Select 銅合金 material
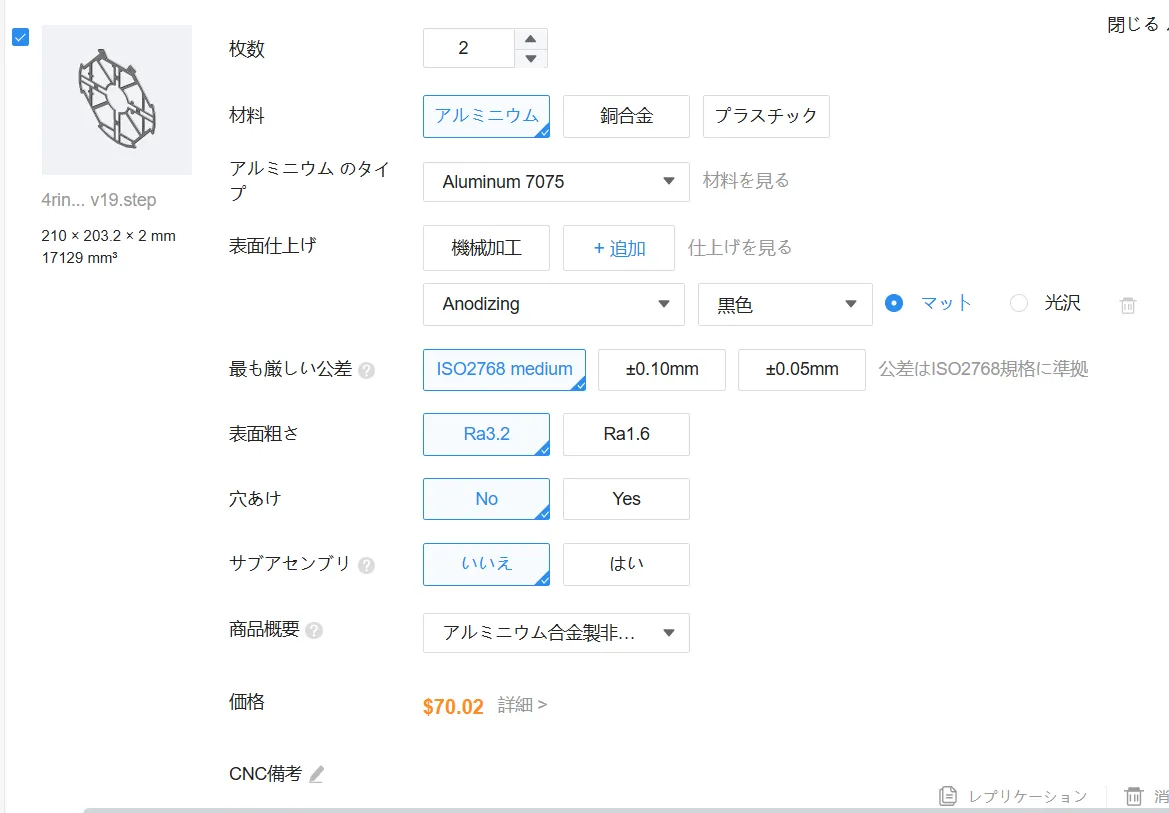 pyautogui.click(x=626, y=116)
